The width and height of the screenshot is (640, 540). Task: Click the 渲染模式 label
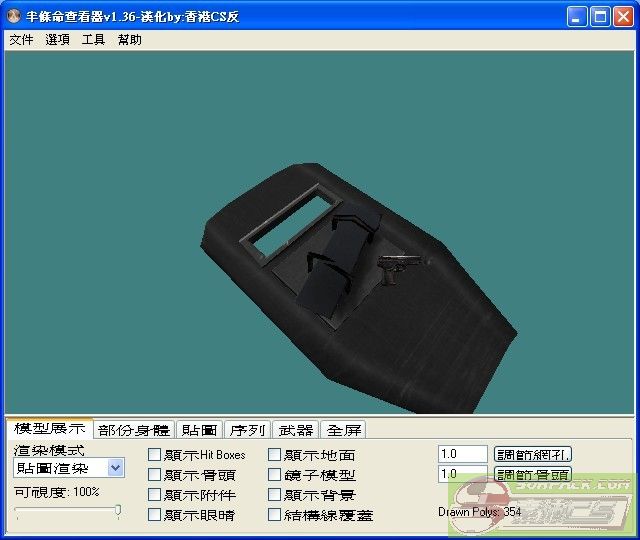pyautogui.click(x=49, y=450)
